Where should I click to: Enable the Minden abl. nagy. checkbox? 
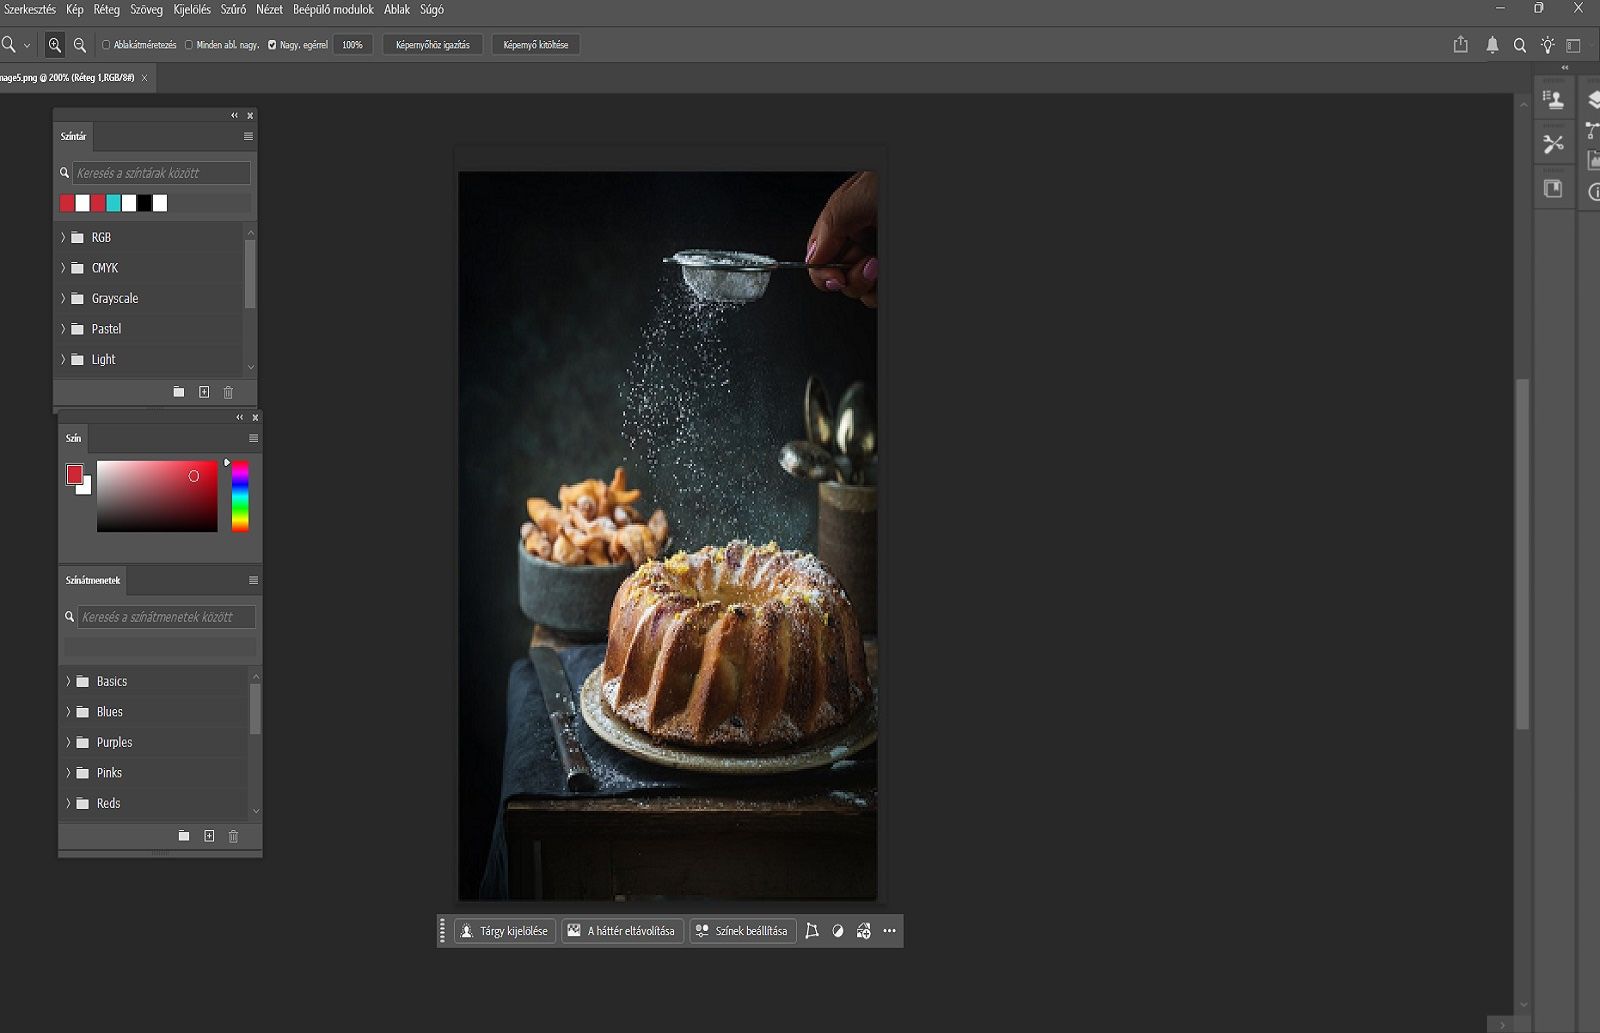188,45
